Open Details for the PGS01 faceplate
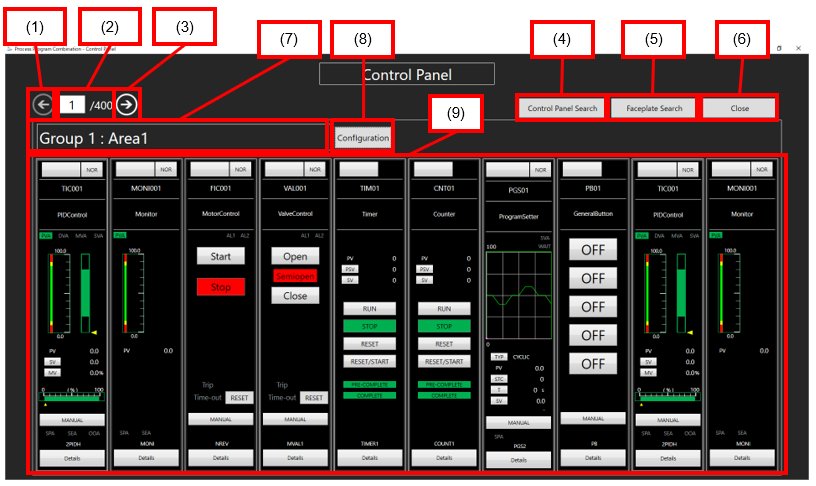This screenshot has width=816, height=486. (518, 460)
